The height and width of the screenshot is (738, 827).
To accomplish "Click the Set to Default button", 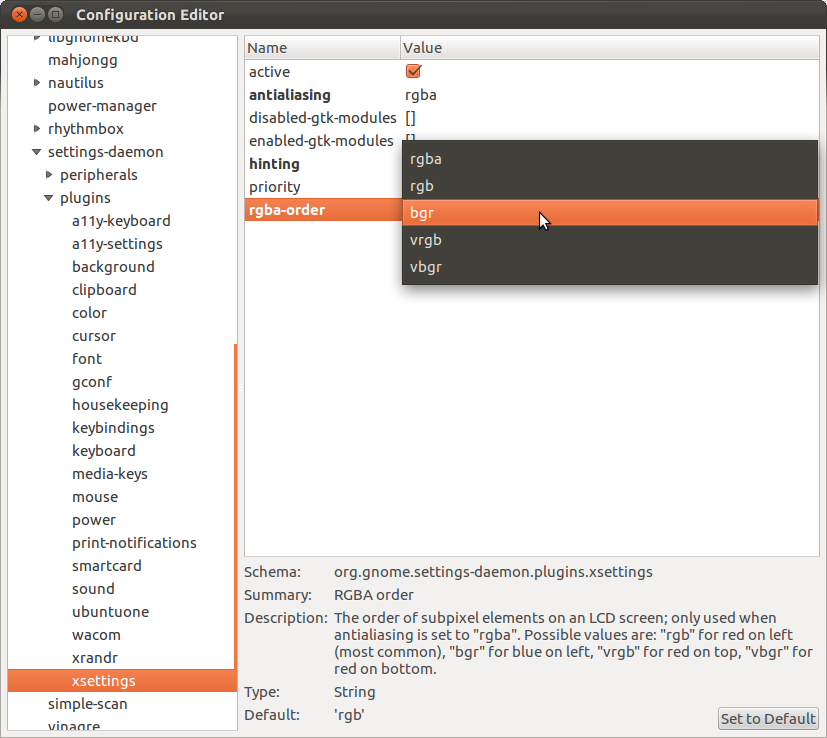I will (768, 719).
